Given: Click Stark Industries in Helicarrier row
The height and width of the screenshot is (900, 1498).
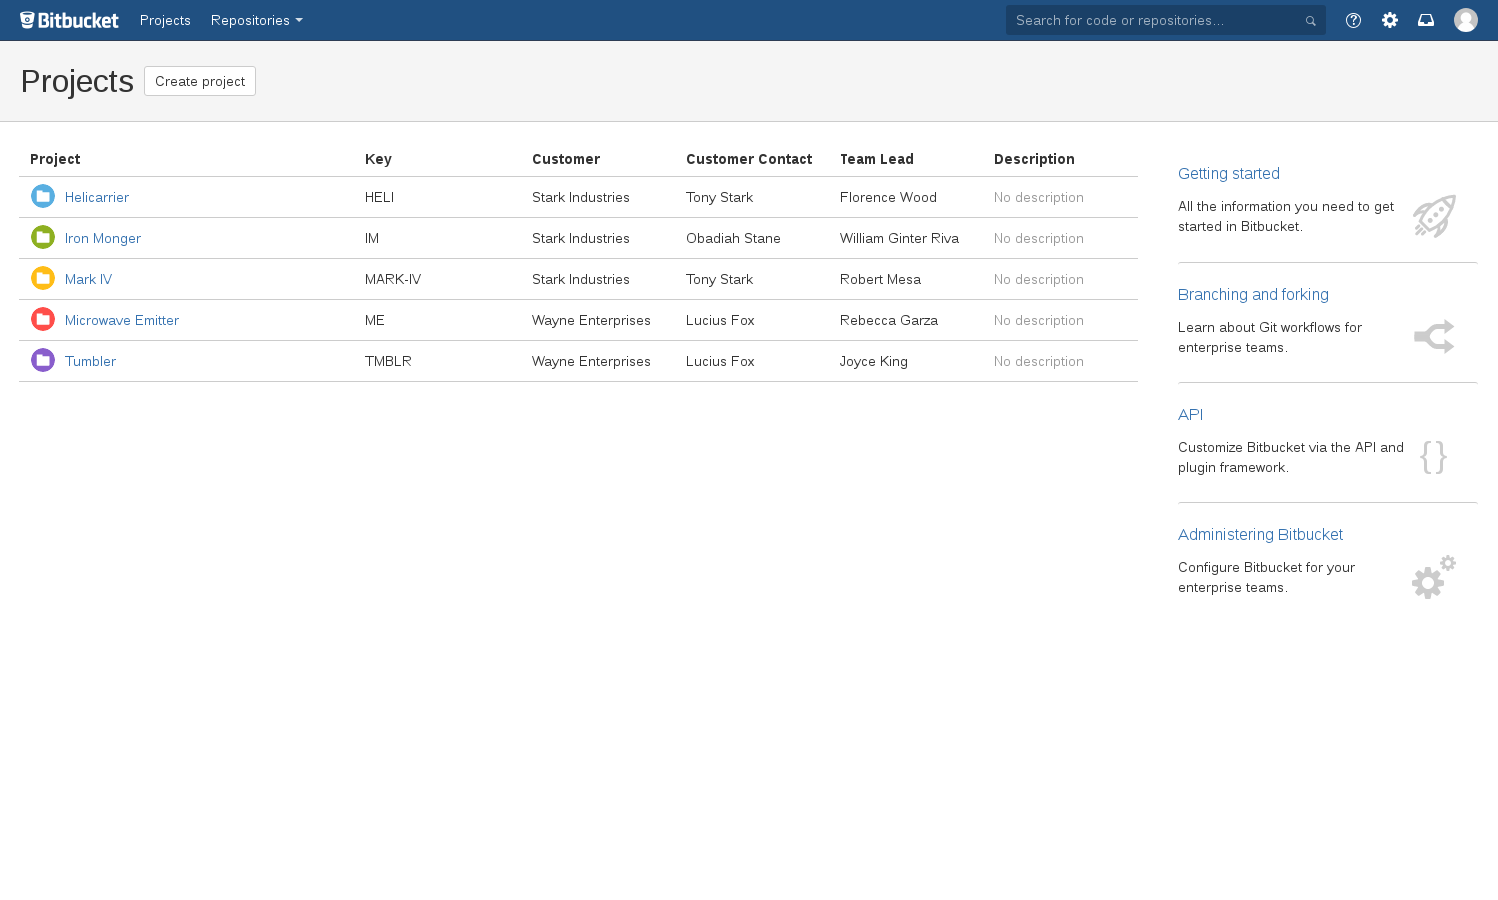Looking at the screenshot, I should point(581,197).
